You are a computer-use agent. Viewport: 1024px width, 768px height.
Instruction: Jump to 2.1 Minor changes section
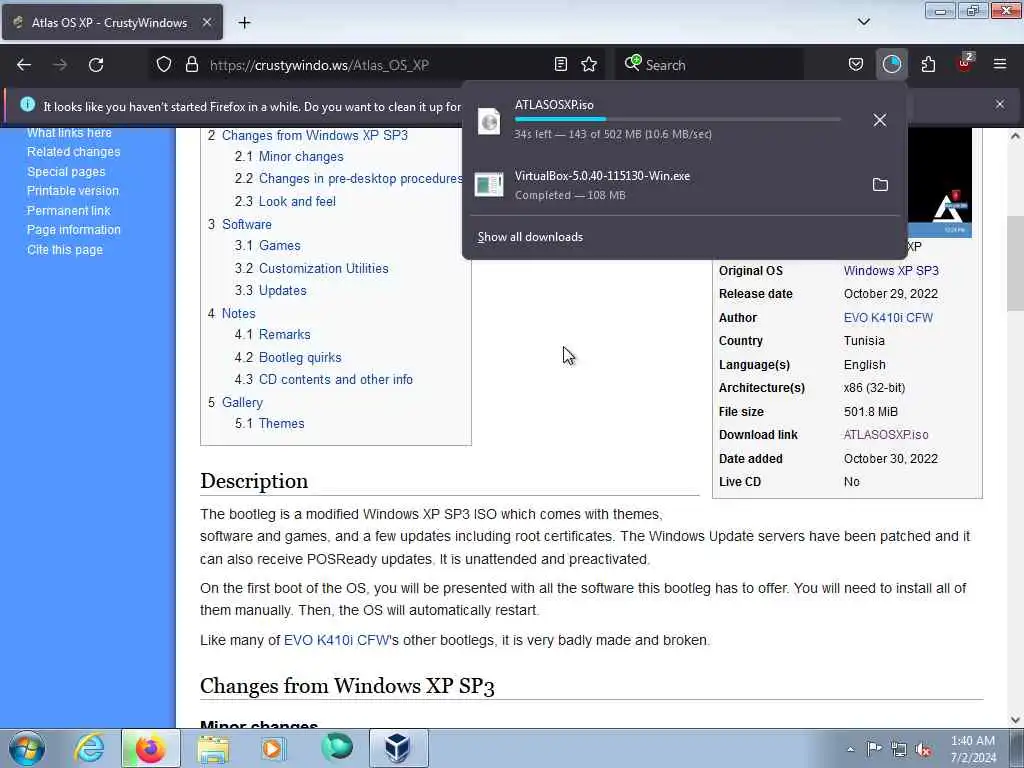301,157
